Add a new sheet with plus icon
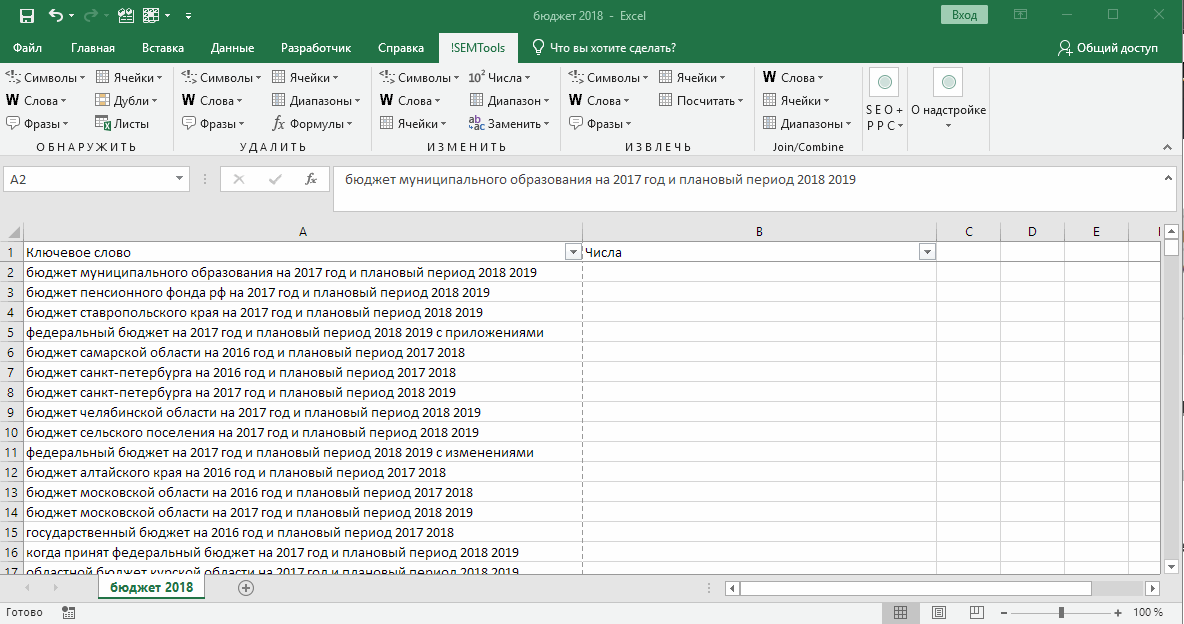The image size is (1184, 624). click(246, 588)
